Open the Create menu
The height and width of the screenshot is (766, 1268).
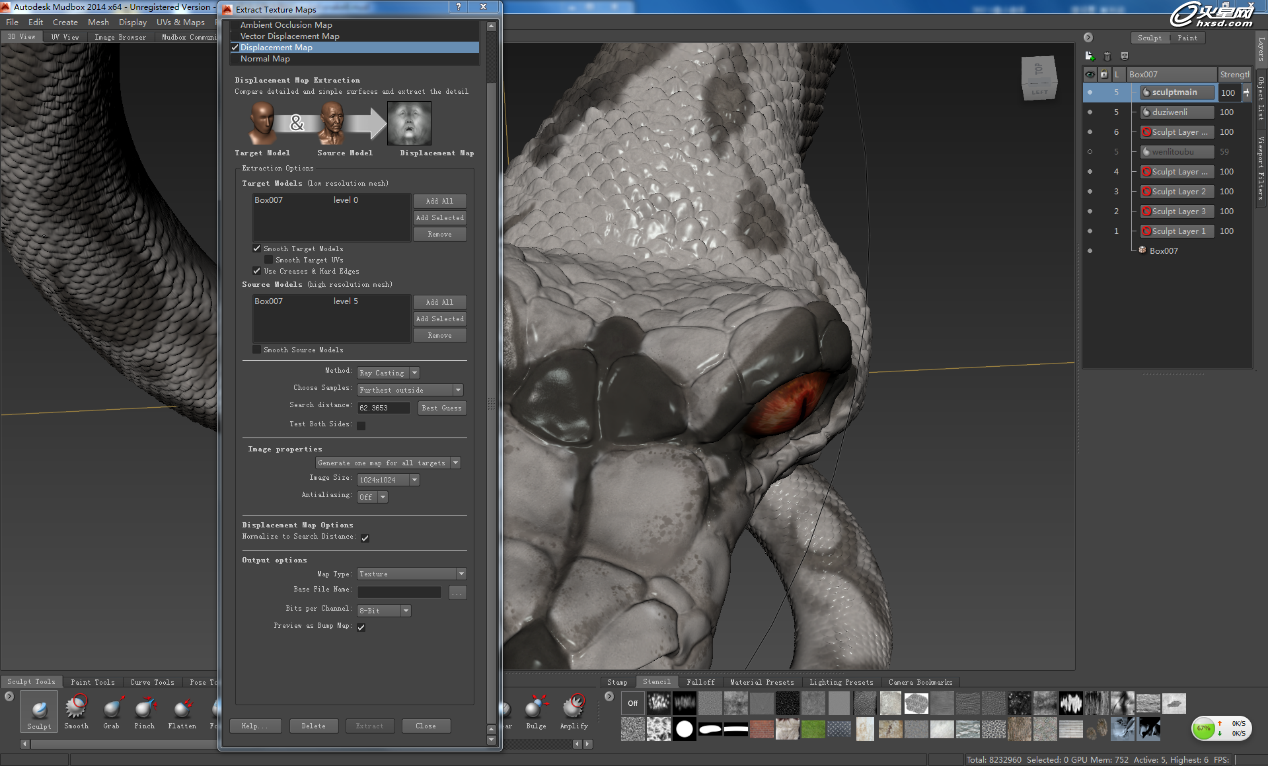65,22
